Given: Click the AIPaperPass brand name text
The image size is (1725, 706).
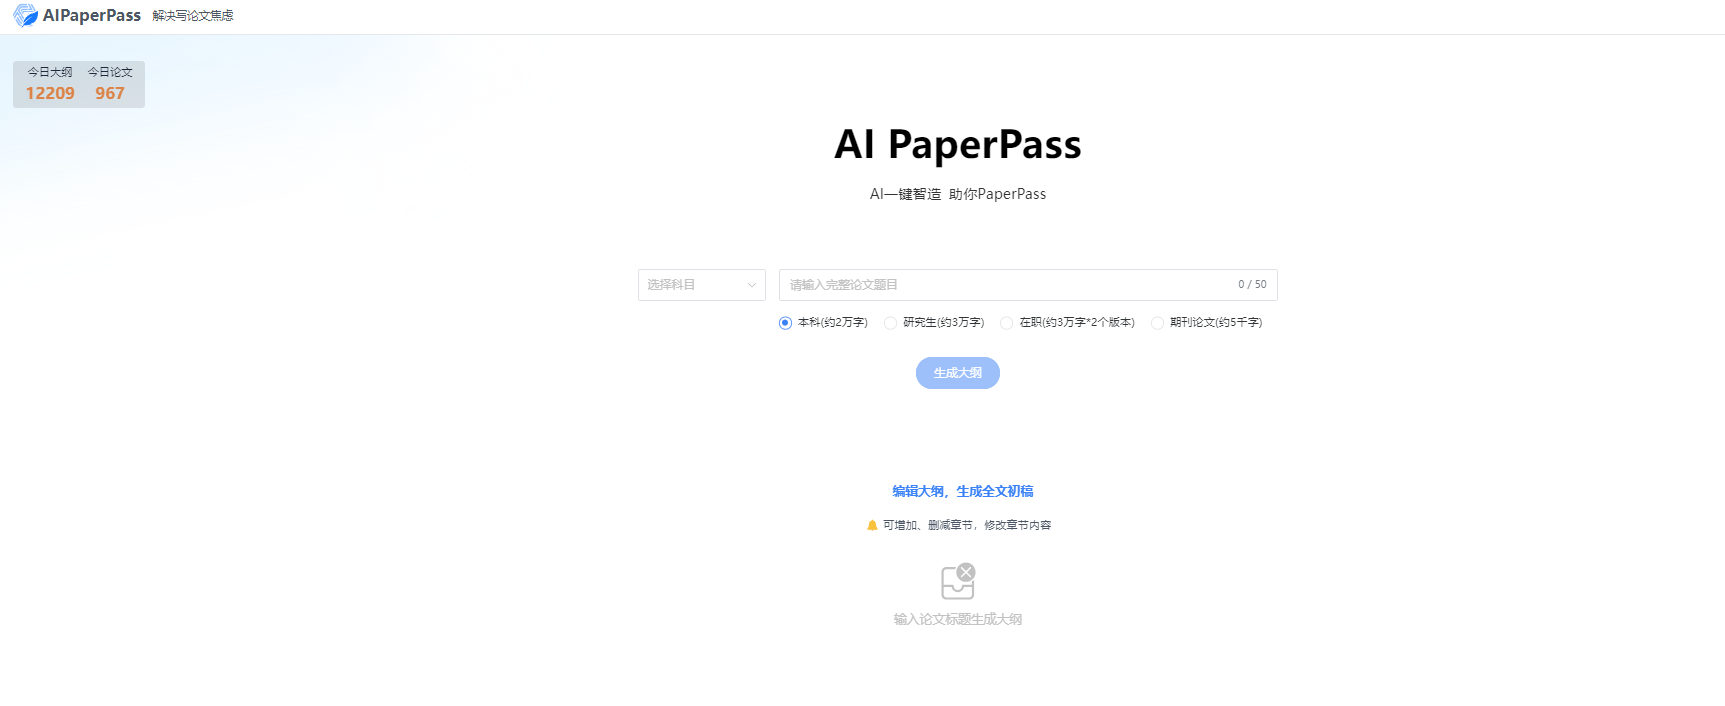Looking at the screenshot, I should tap(92, 16).
